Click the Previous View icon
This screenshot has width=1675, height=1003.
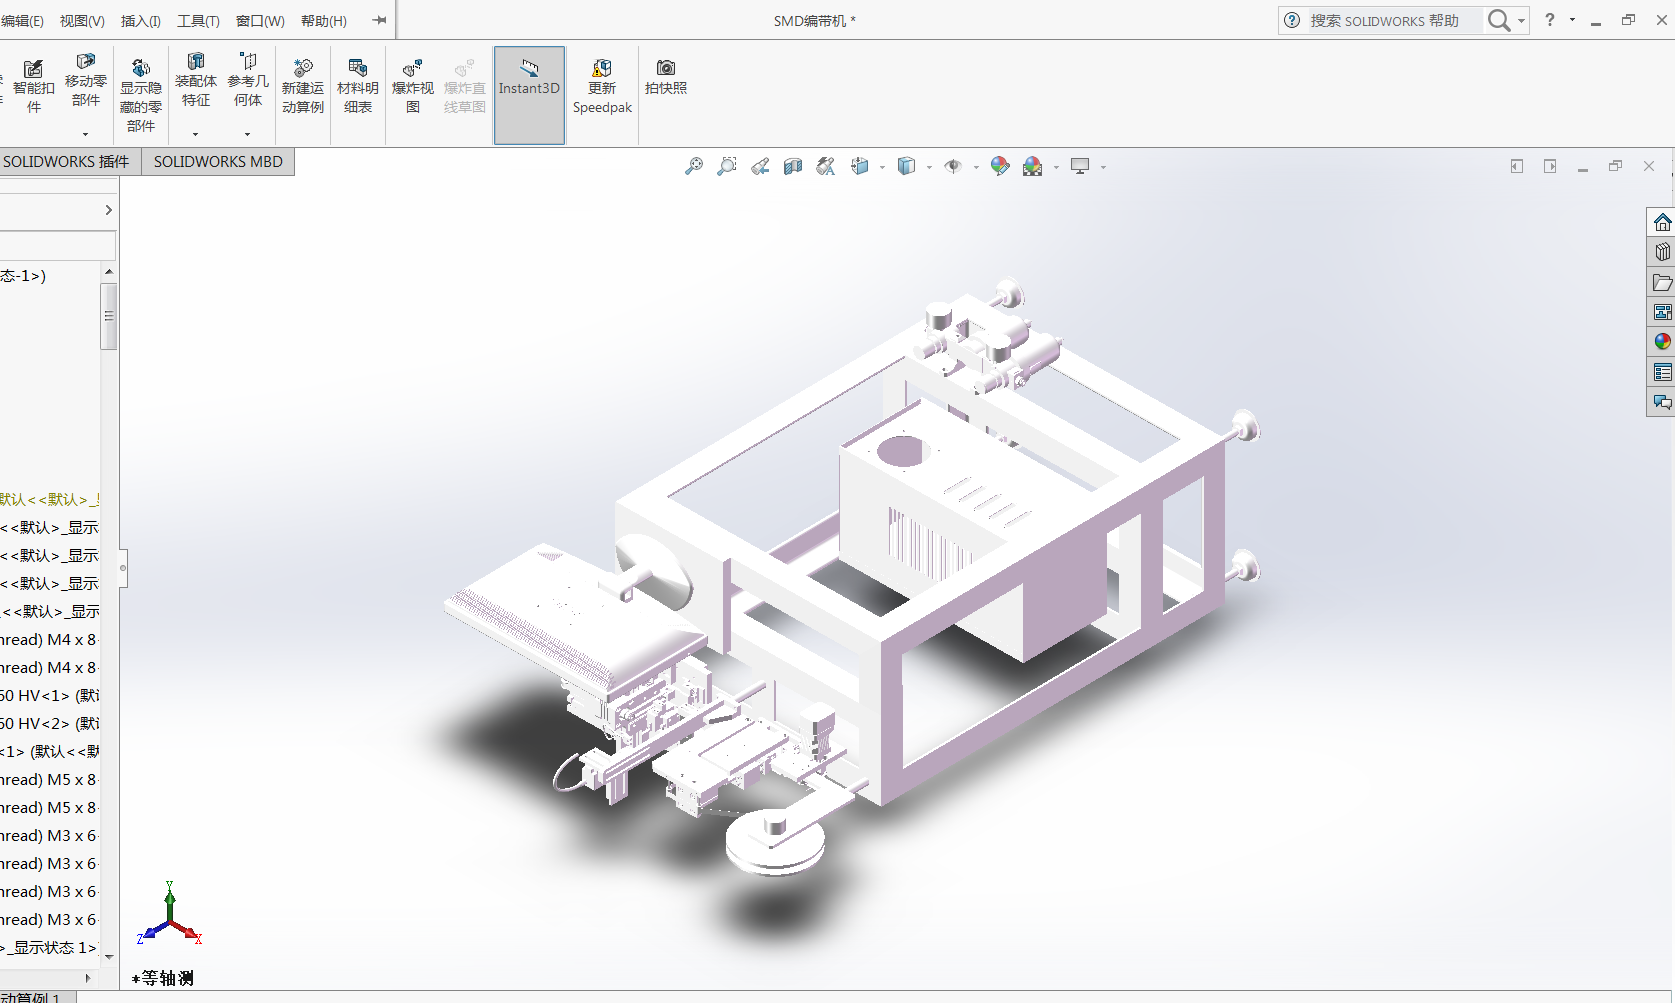tap(760, 167)
